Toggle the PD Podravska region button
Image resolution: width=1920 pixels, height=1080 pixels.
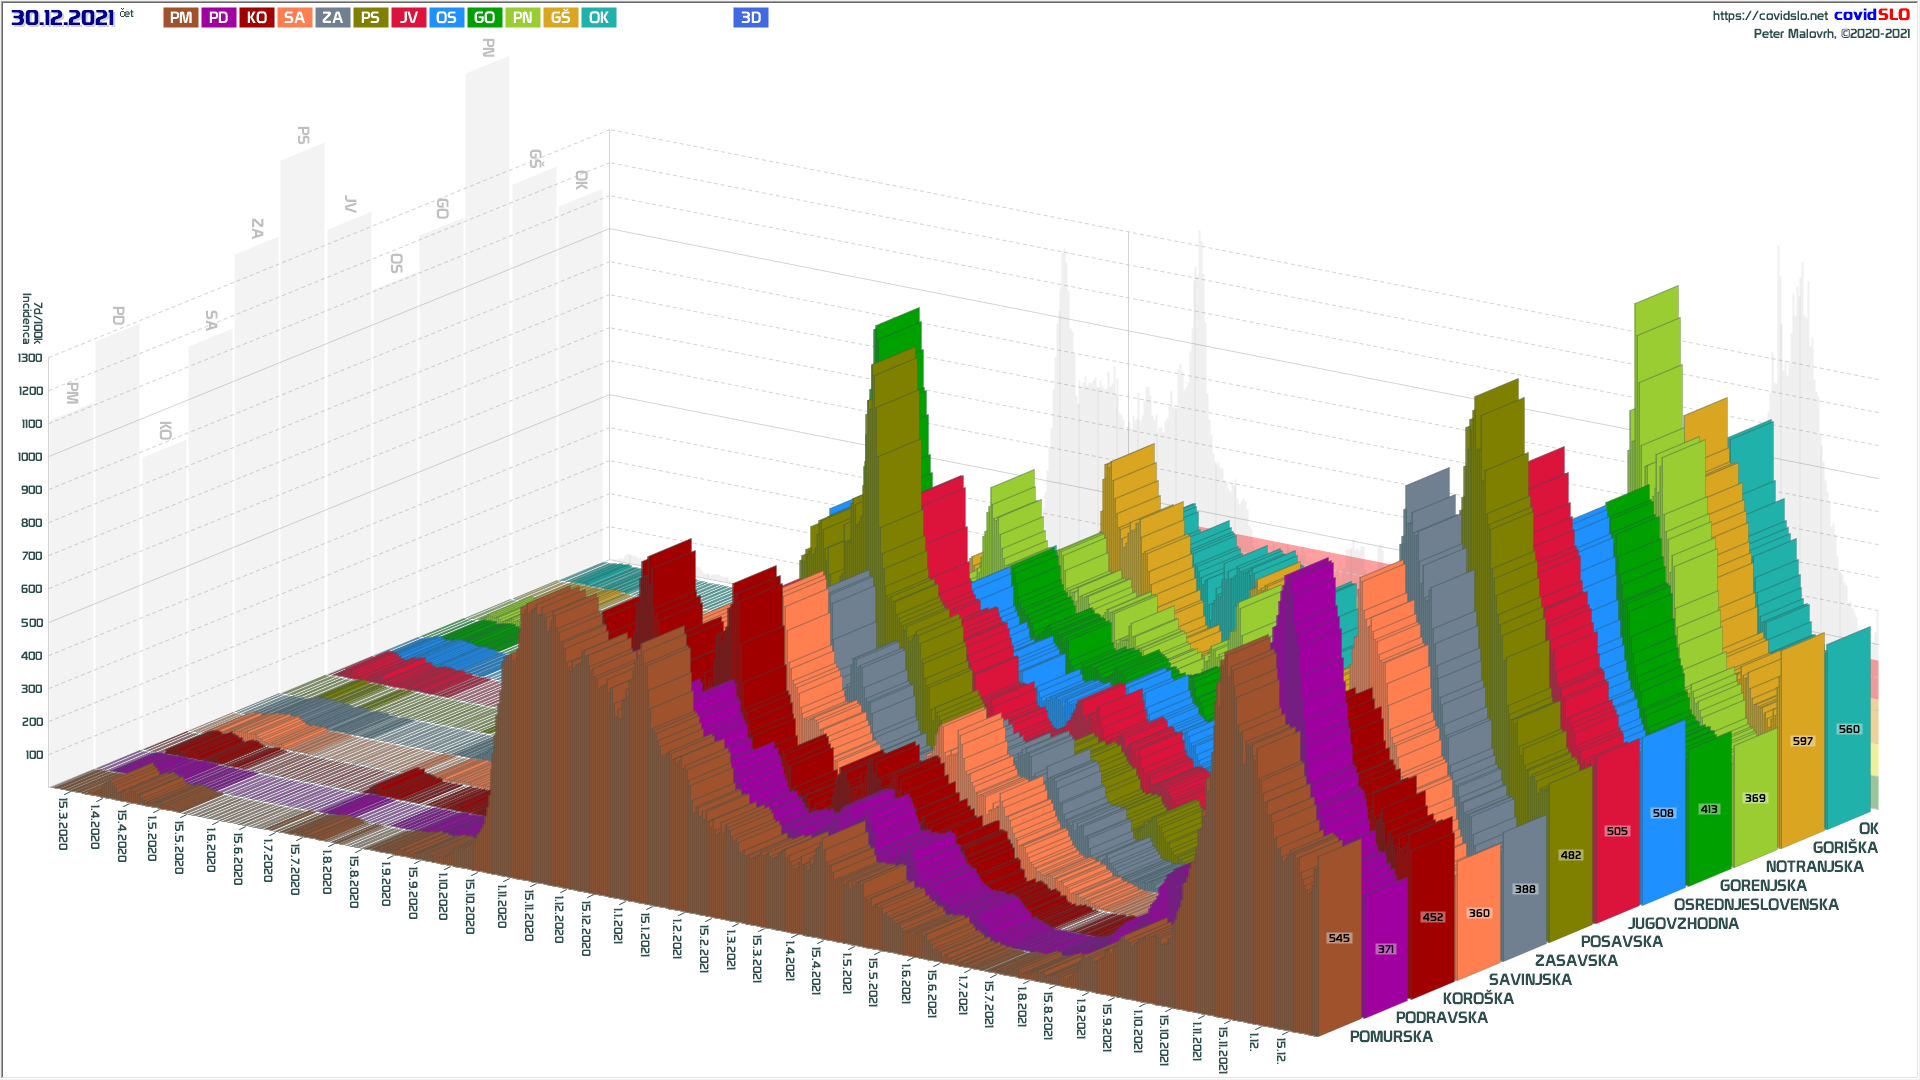(218, 18)
